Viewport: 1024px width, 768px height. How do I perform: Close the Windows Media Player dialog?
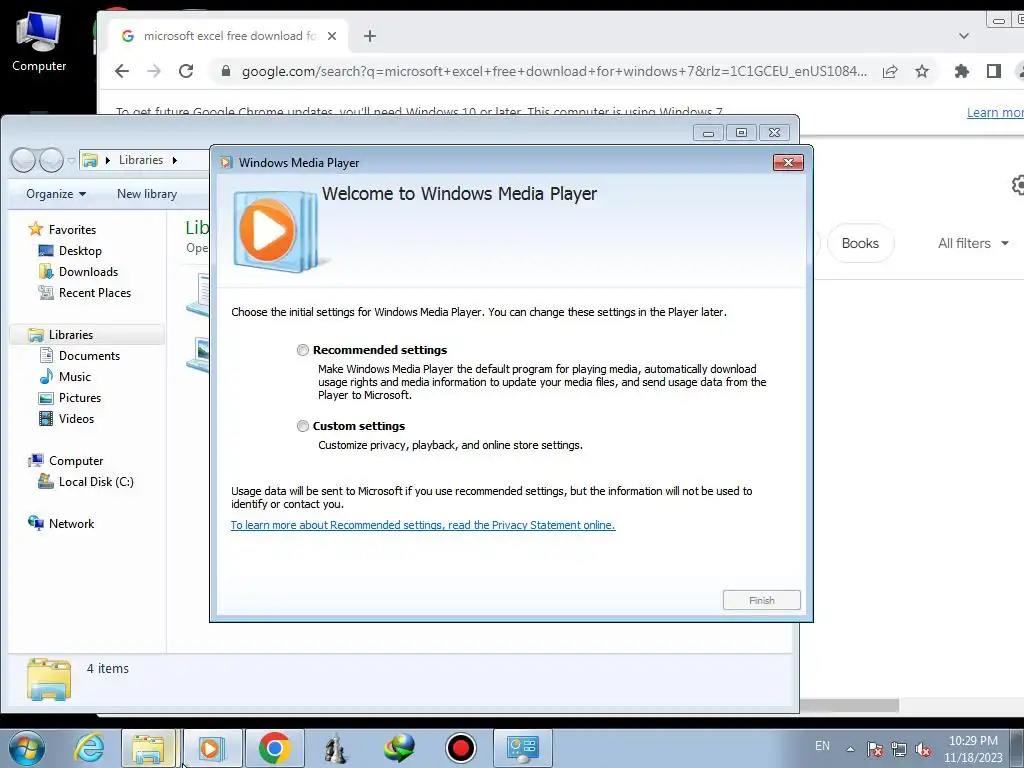pyautogui.click(x=788, y=163)
